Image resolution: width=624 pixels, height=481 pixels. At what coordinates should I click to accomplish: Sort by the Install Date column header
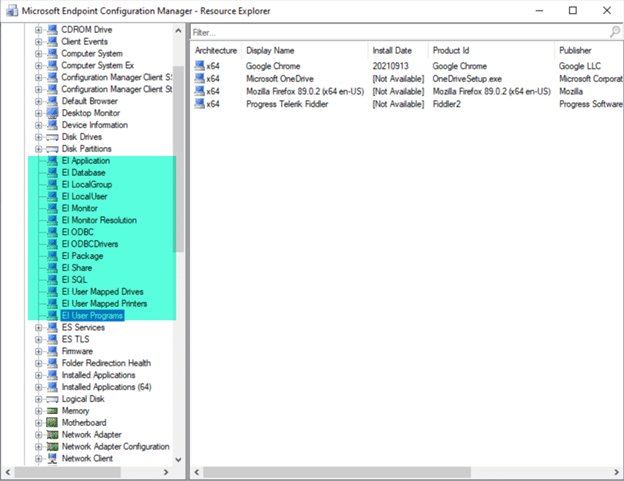coord(398,51)
